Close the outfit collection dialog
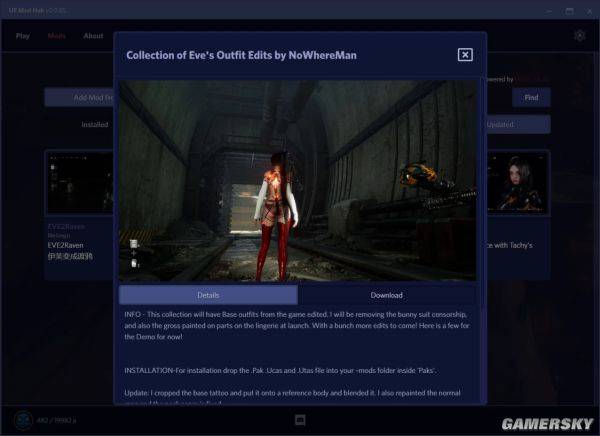 click(x=465, y=55)
